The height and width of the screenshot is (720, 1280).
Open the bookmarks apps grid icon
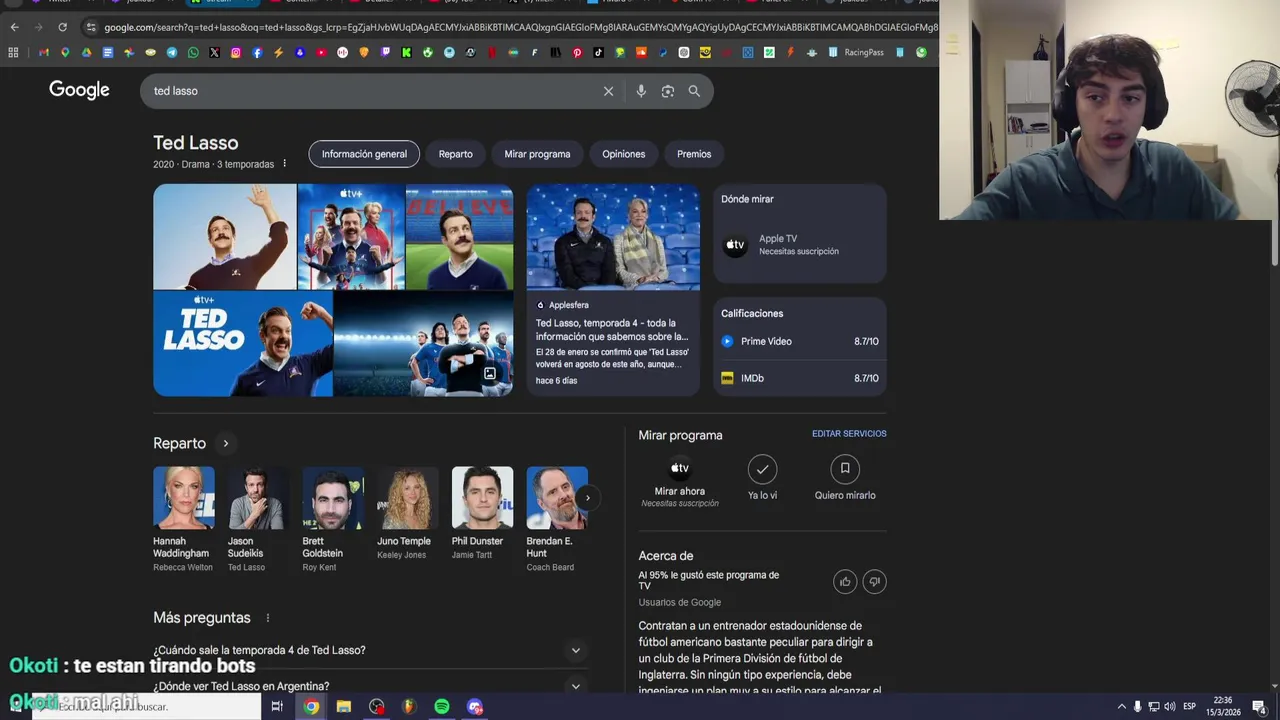[13, 52]
